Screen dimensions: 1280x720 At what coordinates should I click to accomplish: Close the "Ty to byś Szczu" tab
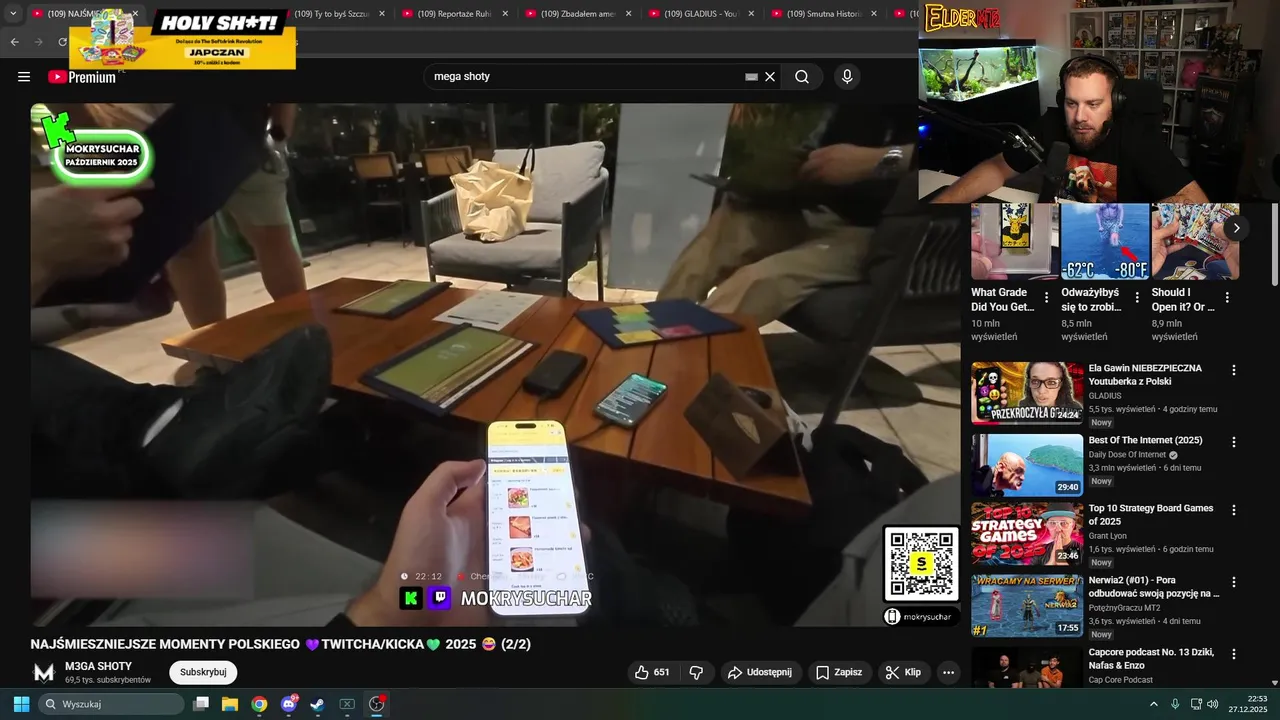[382, 14]
